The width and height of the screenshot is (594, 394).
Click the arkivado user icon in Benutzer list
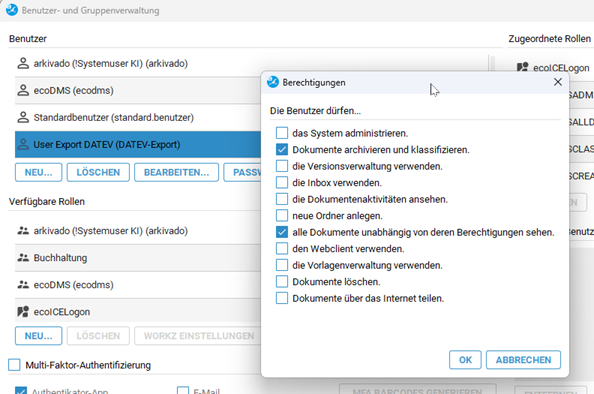23,63
